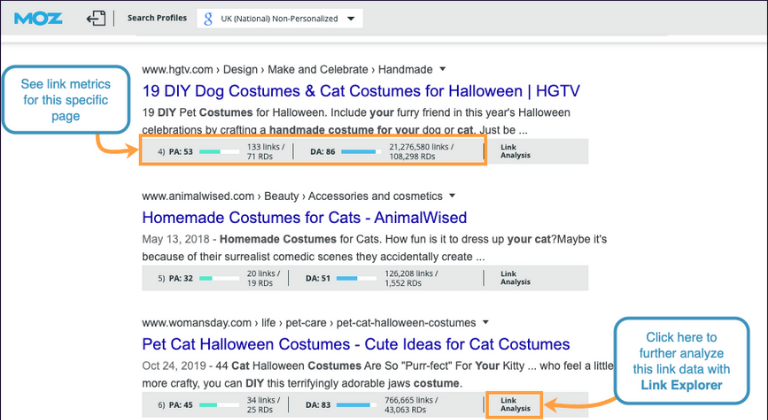This screenshot has height=420, width=768.
Task: Click the '766,665 links / 43,063 RDs' metric
Action: [x=411, y=405]
